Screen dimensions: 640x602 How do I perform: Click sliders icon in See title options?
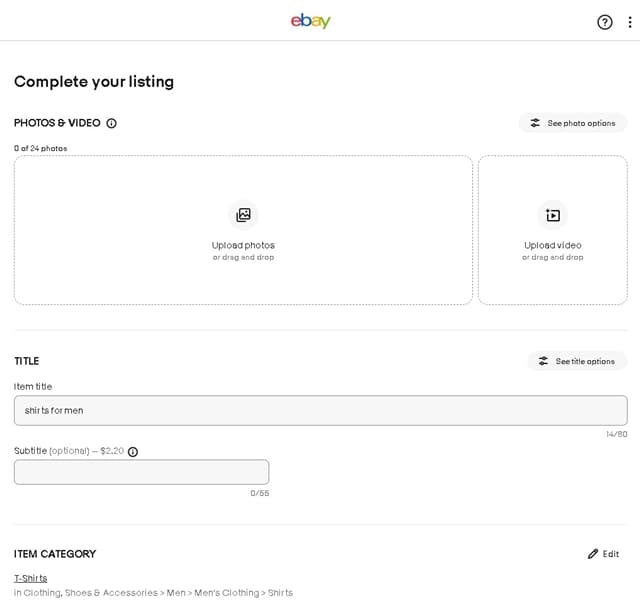pos(543,361)
